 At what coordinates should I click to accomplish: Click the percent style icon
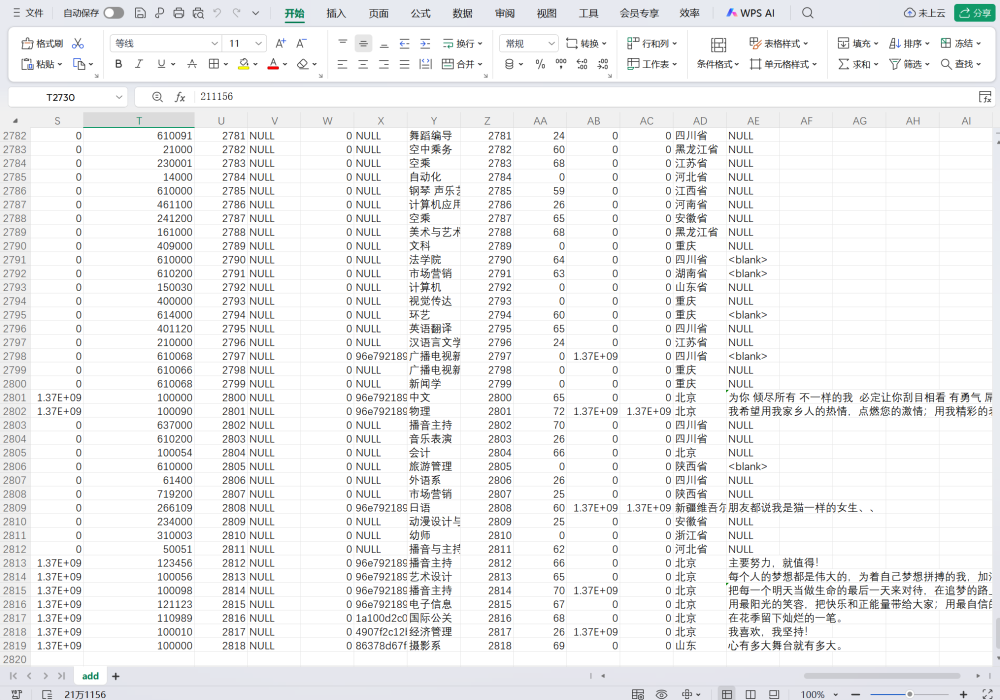click(x=540, y=64)
